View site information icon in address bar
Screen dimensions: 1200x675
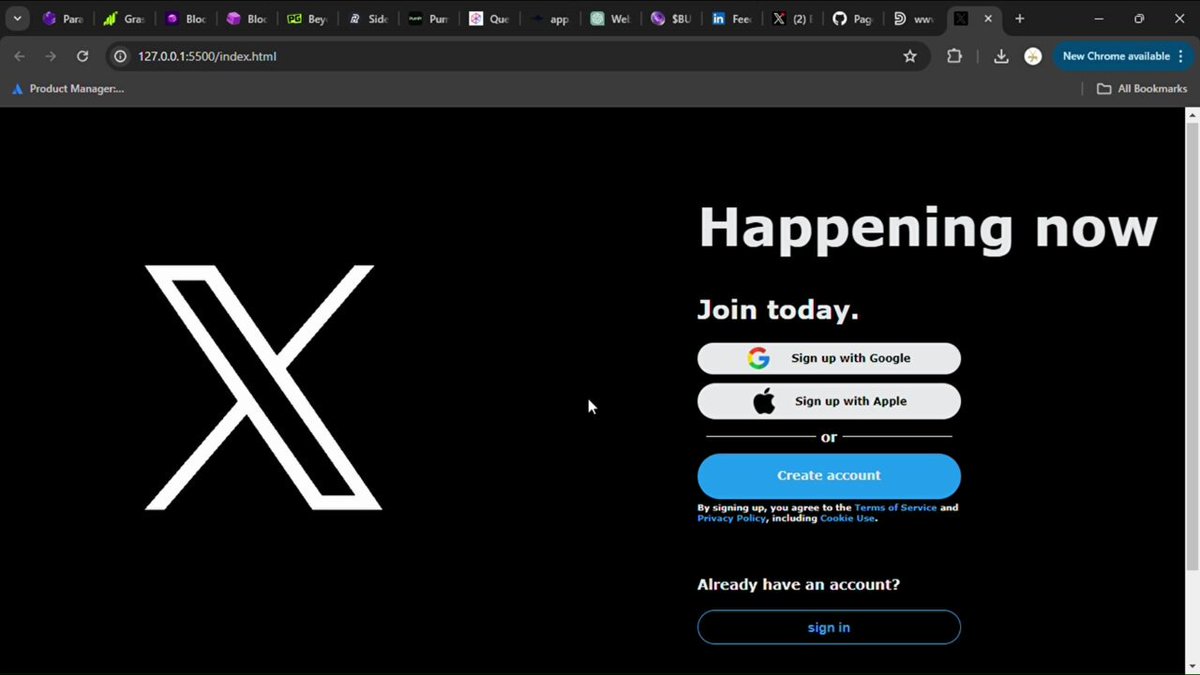click(120, 56)
